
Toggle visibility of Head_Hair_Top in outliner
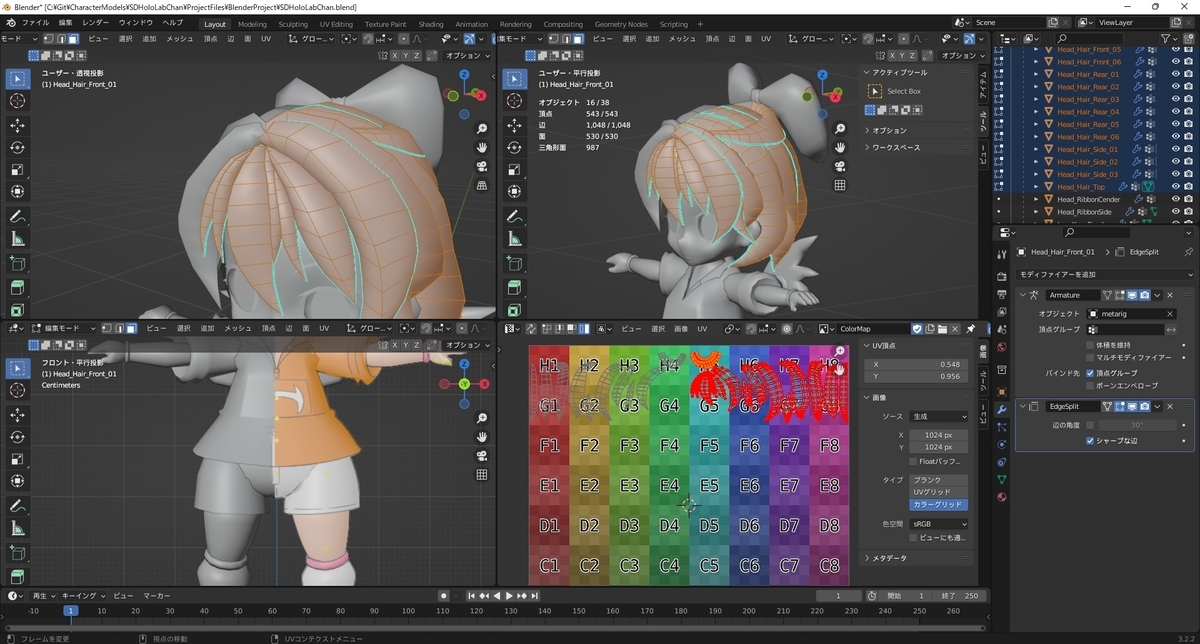click(x=1176, y=186)
